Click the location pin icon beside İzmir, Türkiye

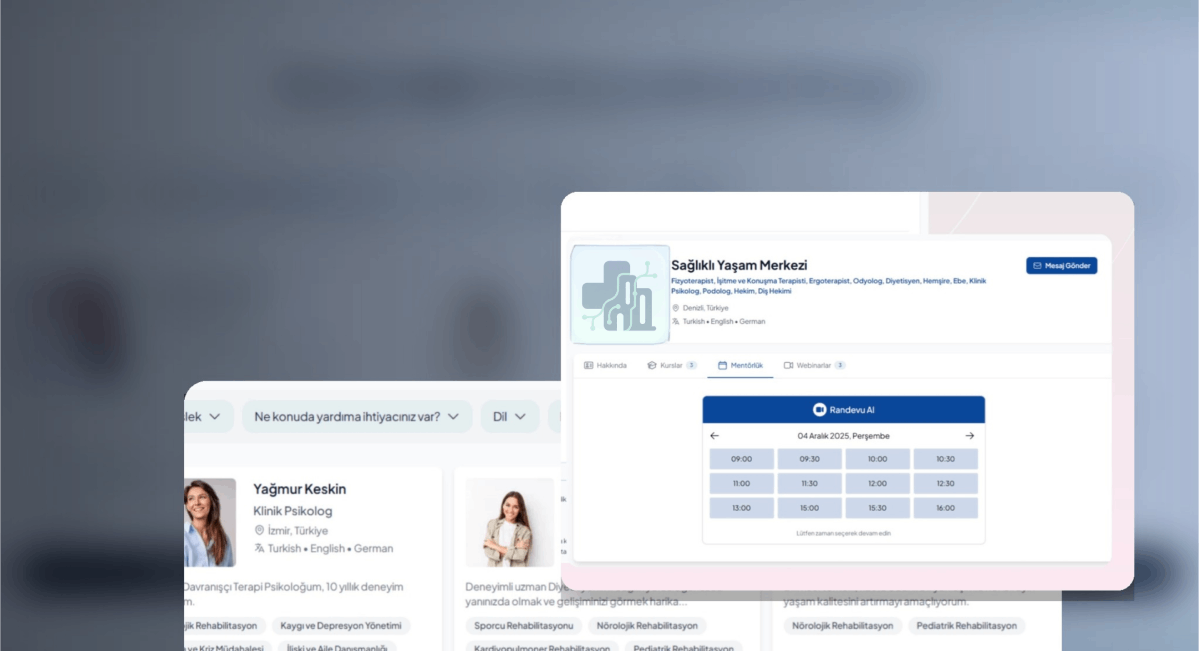(x=259, y=530)
